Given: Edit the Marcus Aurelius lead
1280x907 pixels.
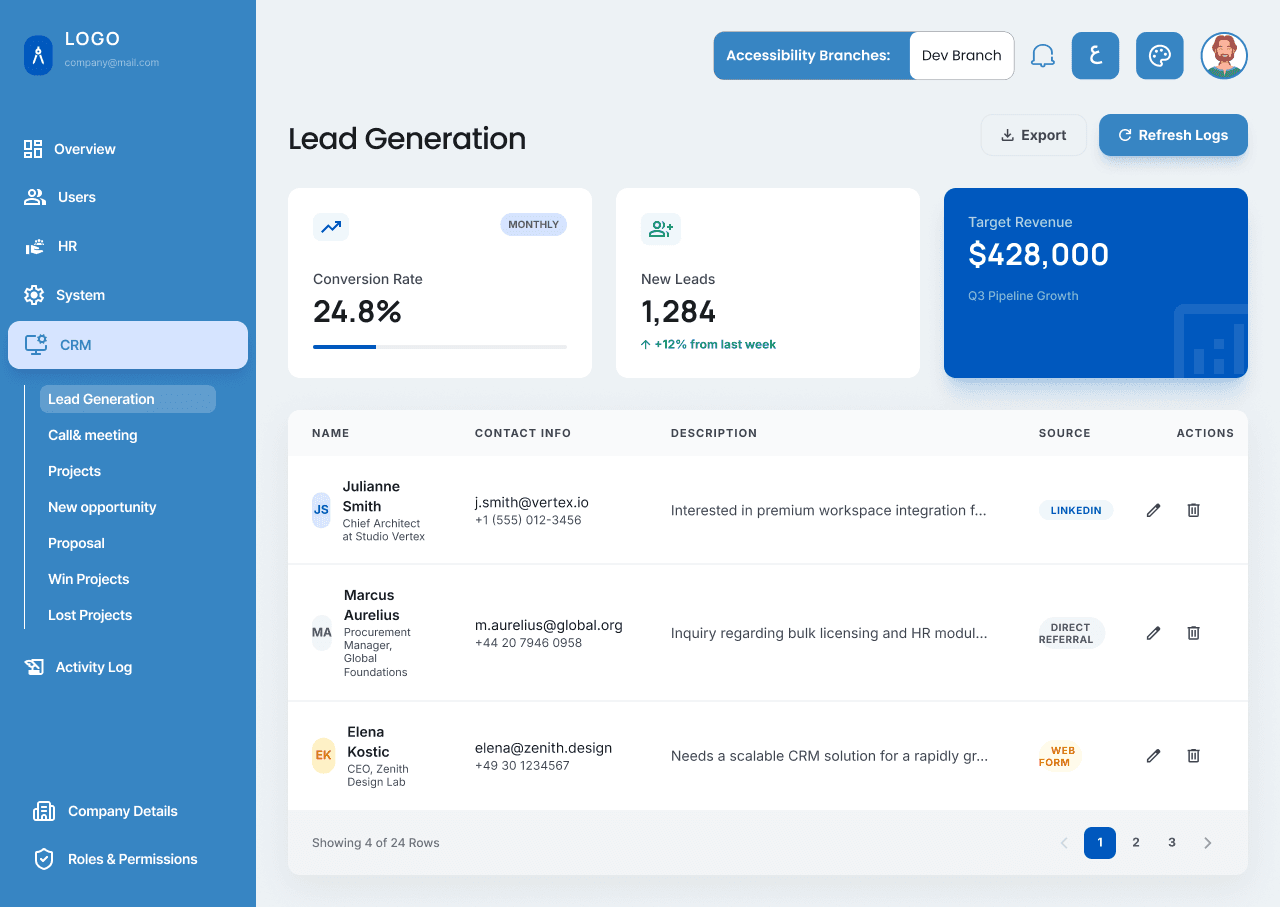Looking at the screenshot, I should pyautogui.click(x=1153, y=633).
